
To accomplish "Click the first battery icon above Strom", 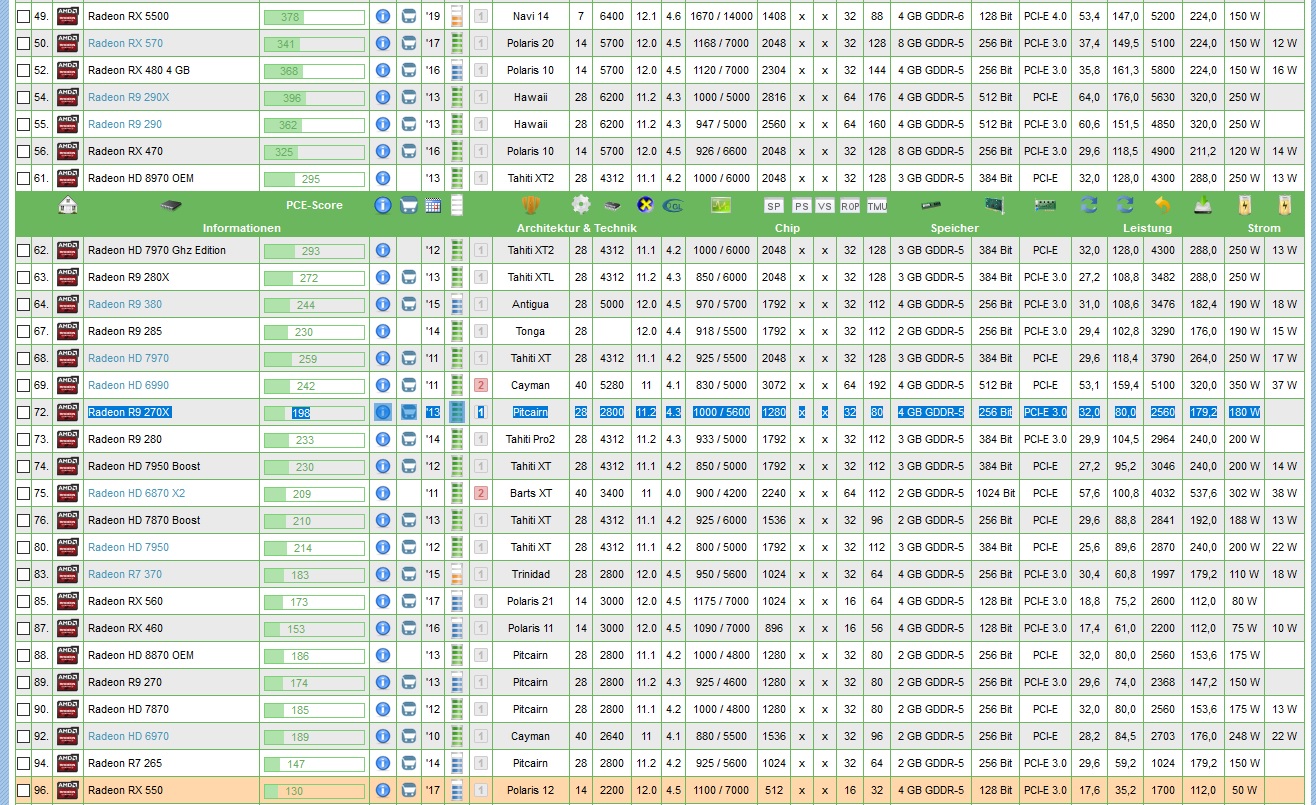I will (x=1245, y=205).
